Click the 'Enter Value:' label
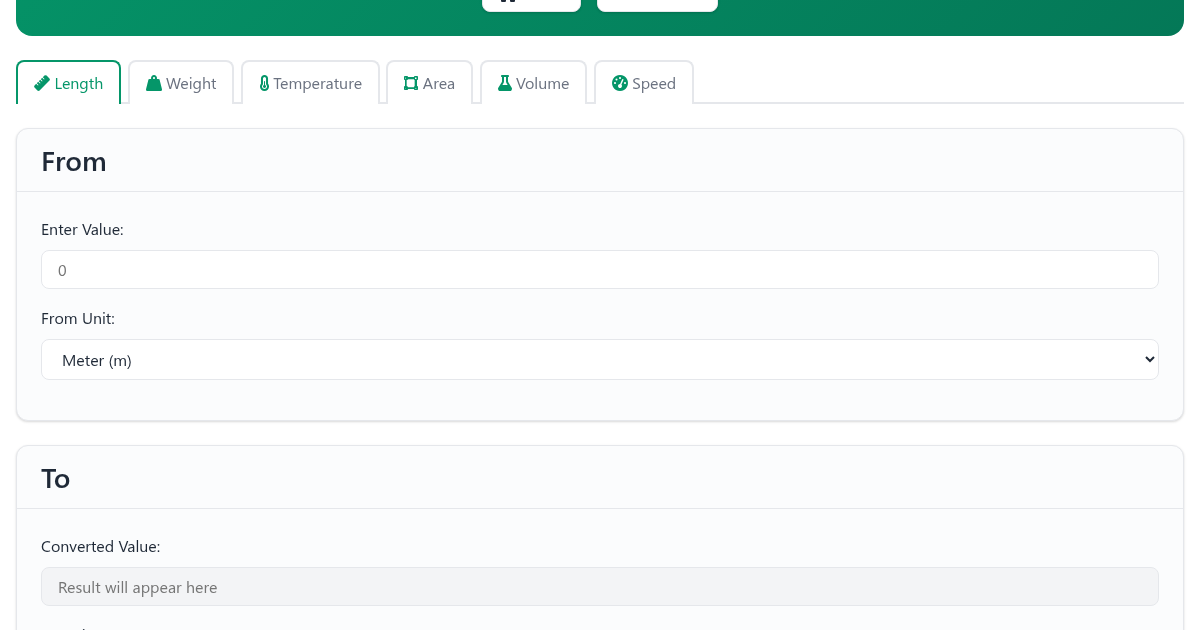Viewport: 1200px width, 630px height. coord(82,230)
